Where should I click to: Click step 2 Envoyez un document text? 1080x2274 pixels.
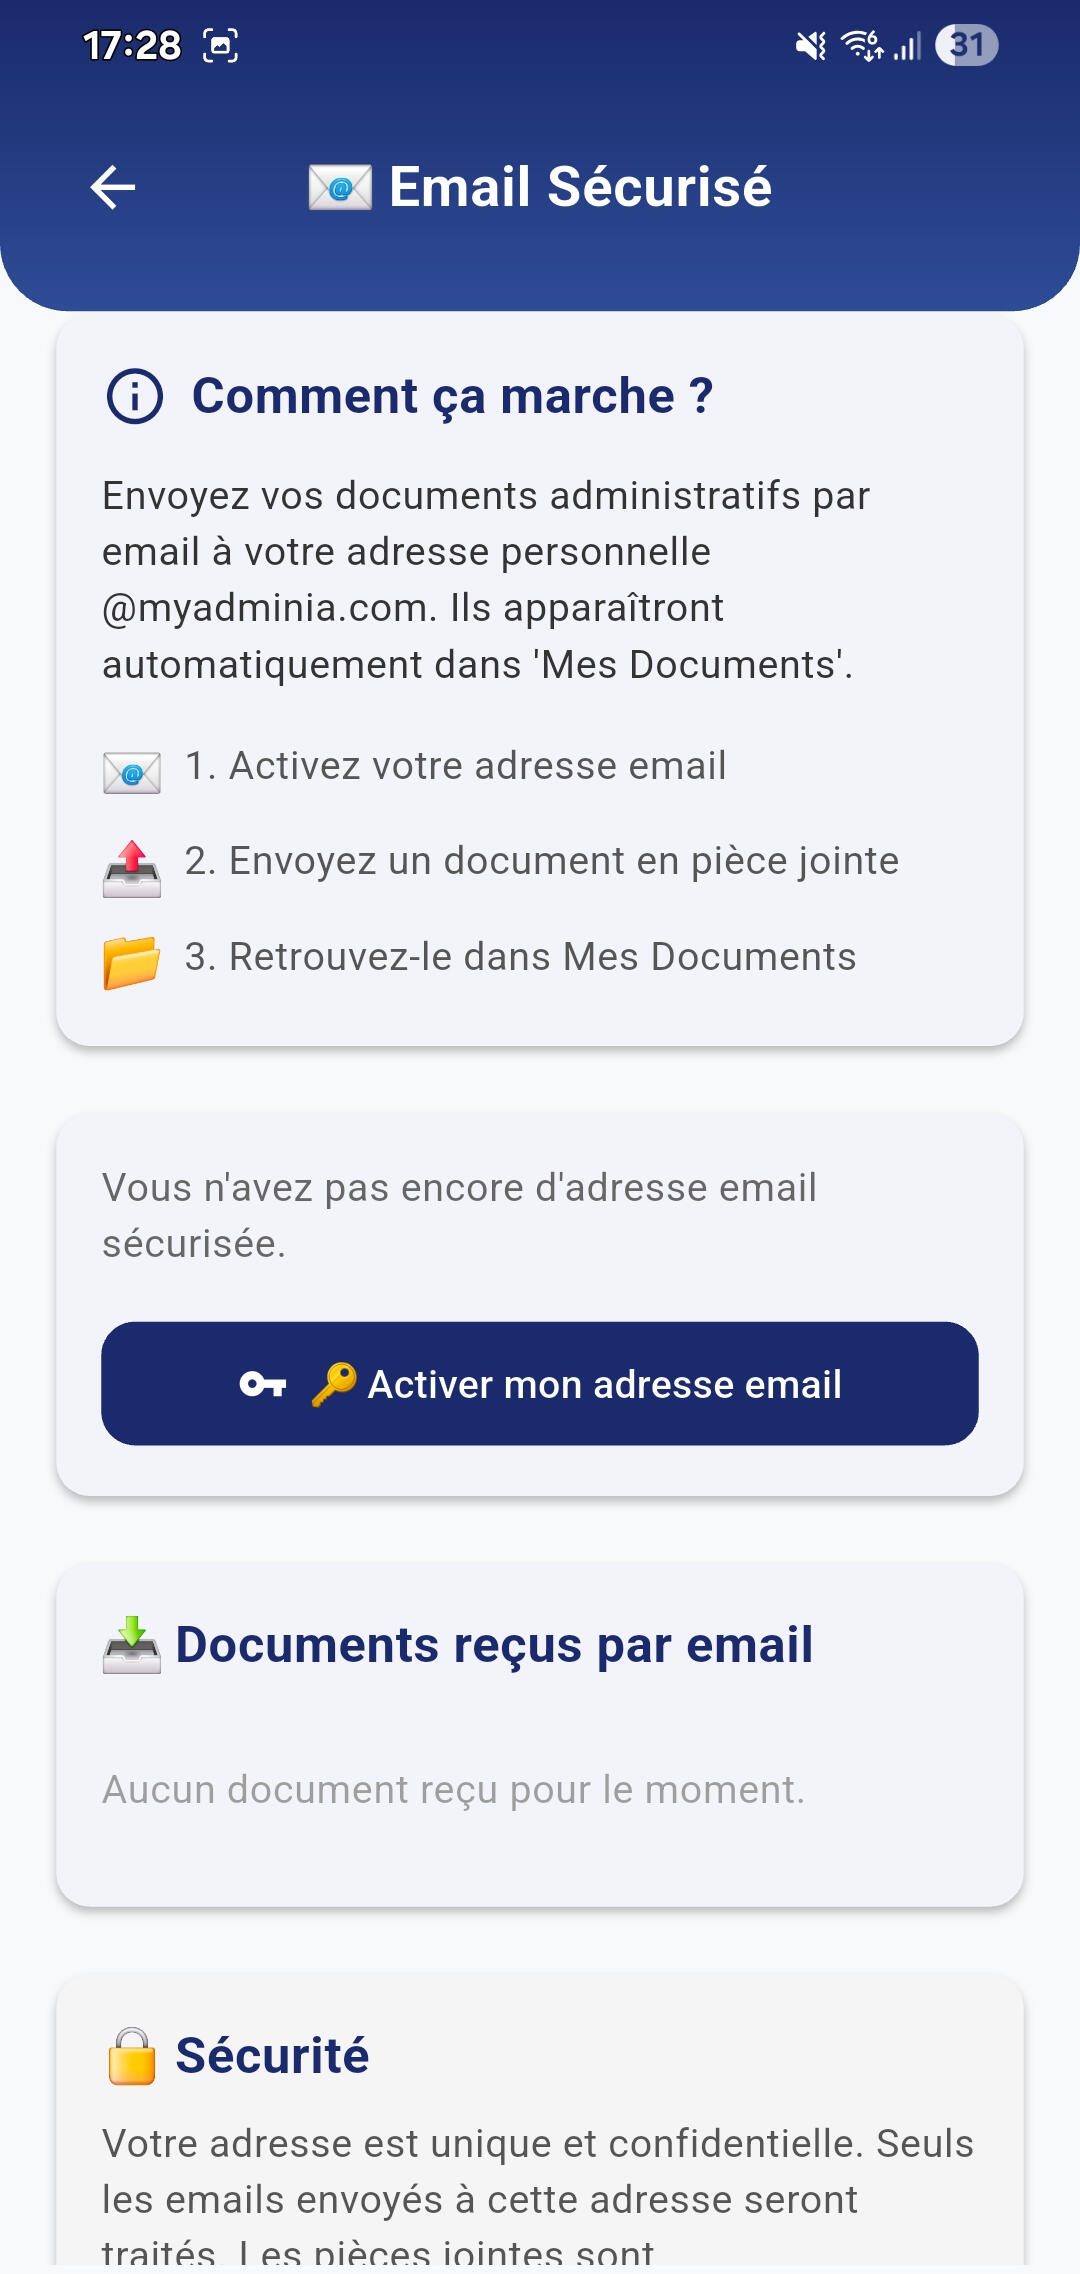pos(541,861)
